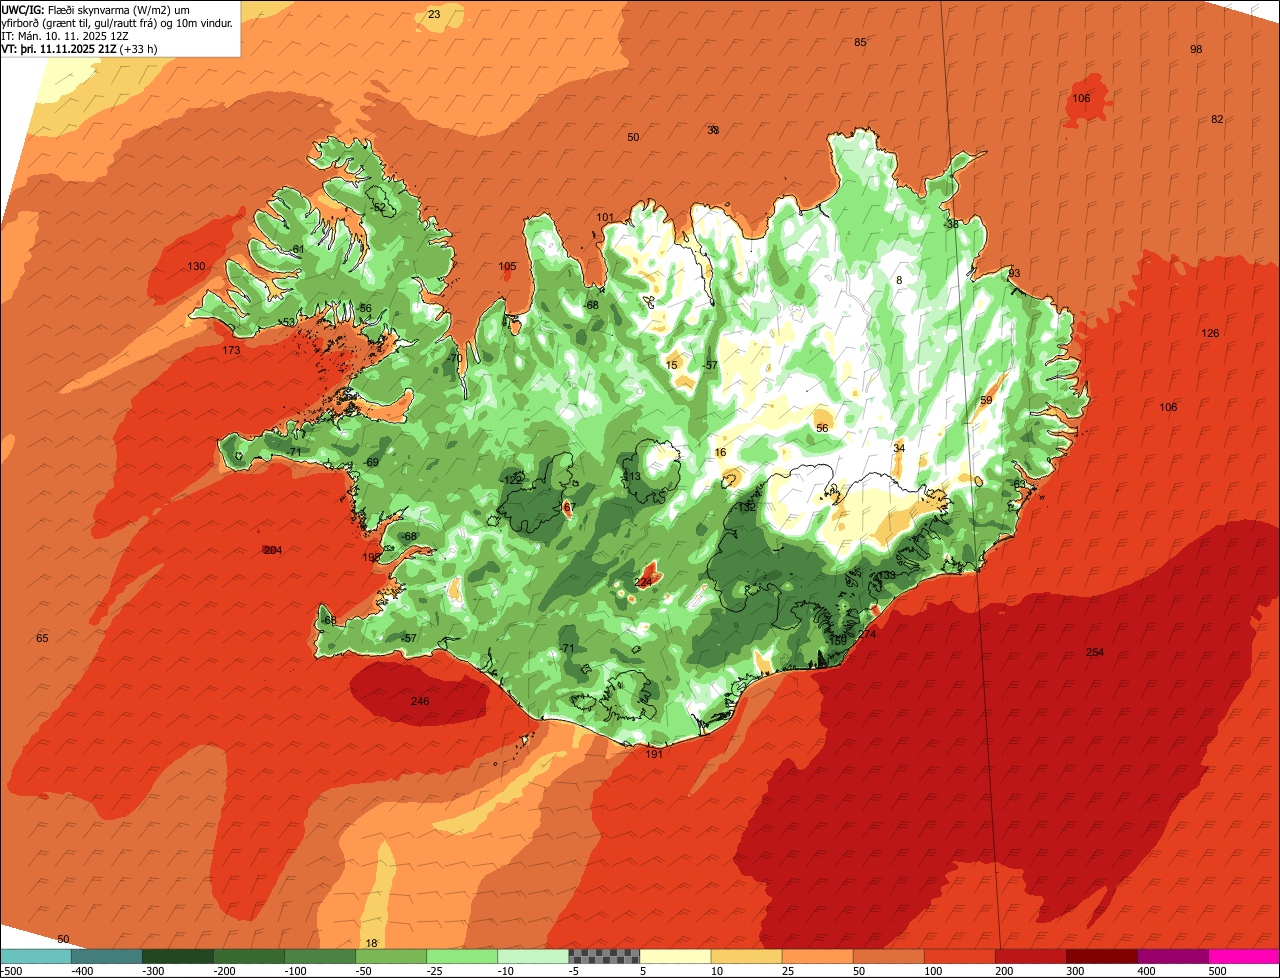The image size is (1280, 978).
Task: Click the value 254 over the southeast ocean
Action: (x=1095, y=653)
